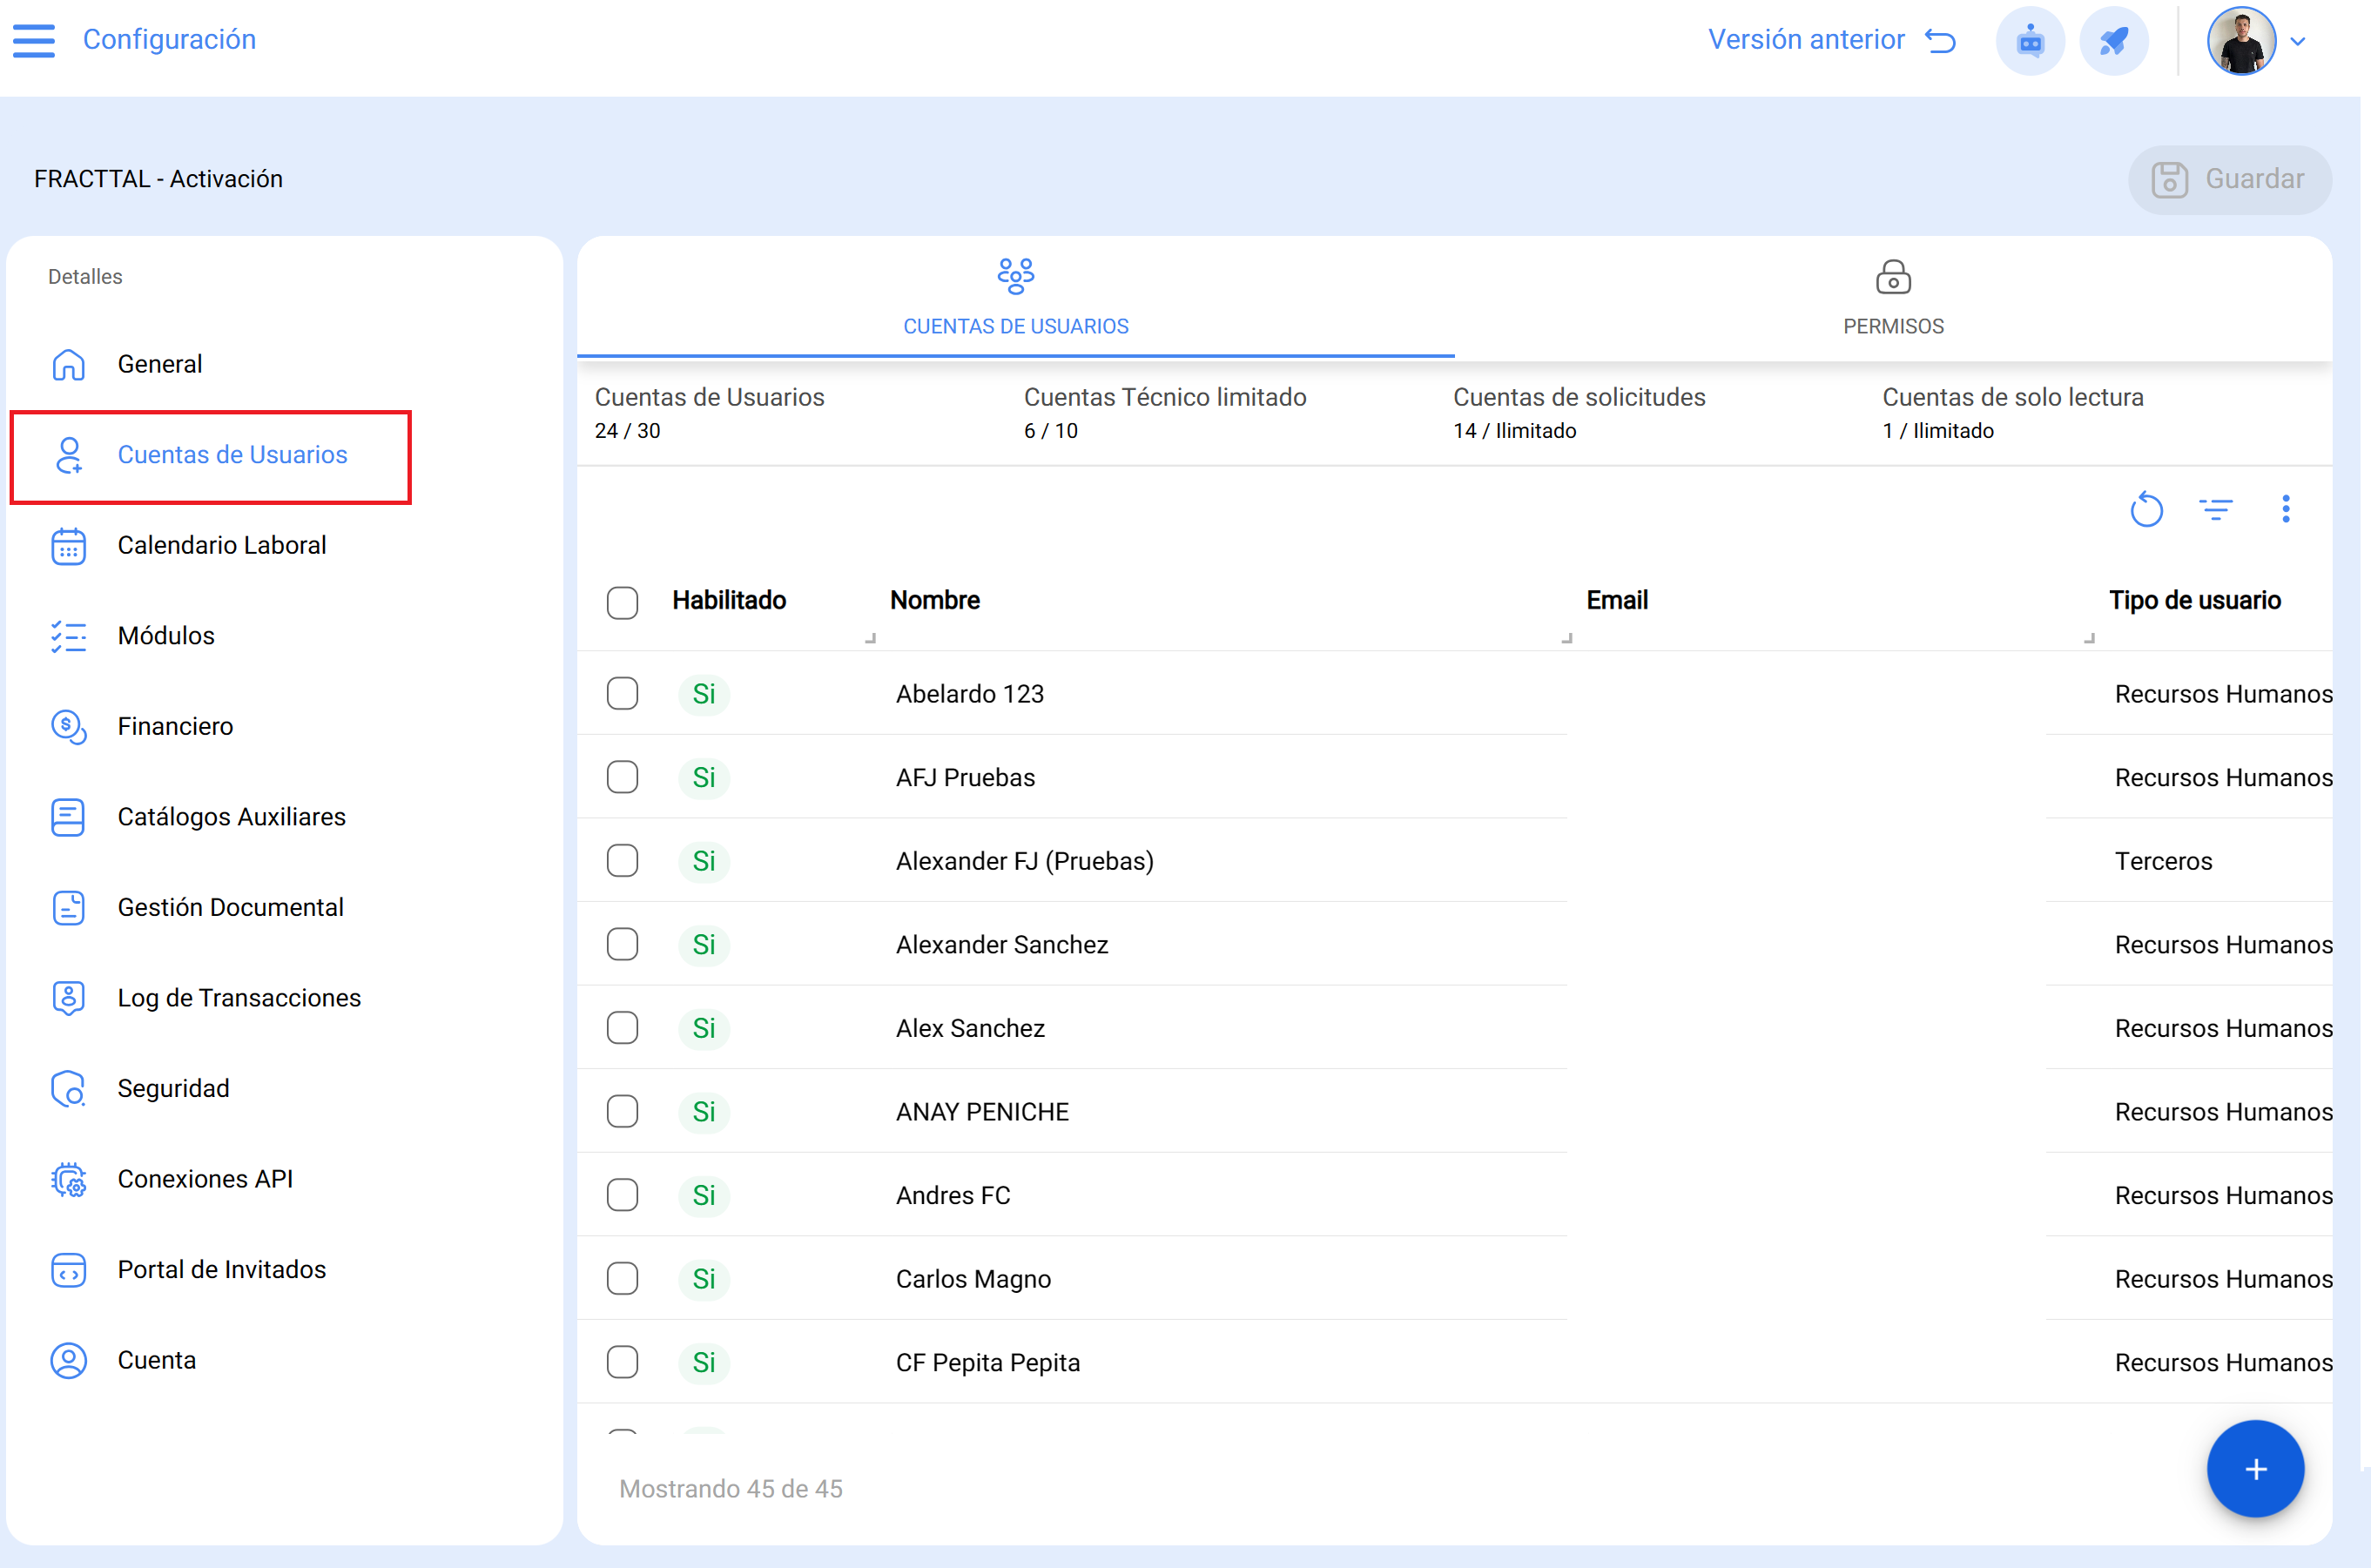
Task: Open the Log de Transacciones section
Action: pyautogui.click(x=238, y=998)
